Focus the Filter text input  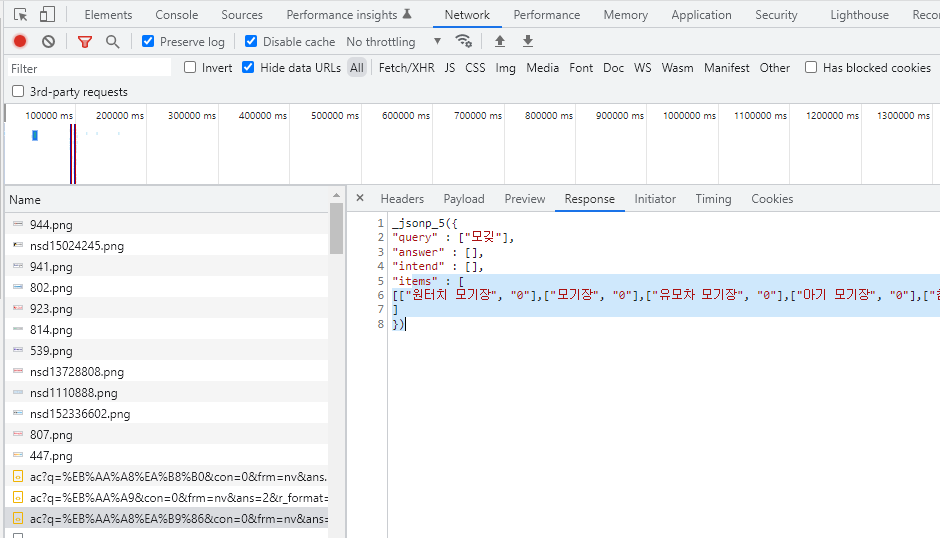coord(89,68)
